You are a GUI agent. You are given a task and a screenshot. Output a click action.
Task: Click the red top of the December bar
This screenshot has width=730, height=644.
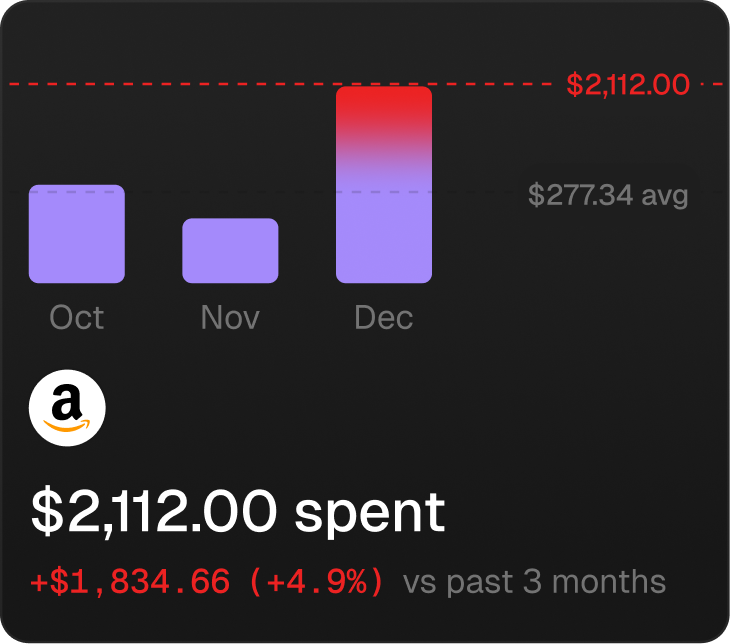pyautogui.click(x=384, y=110)
